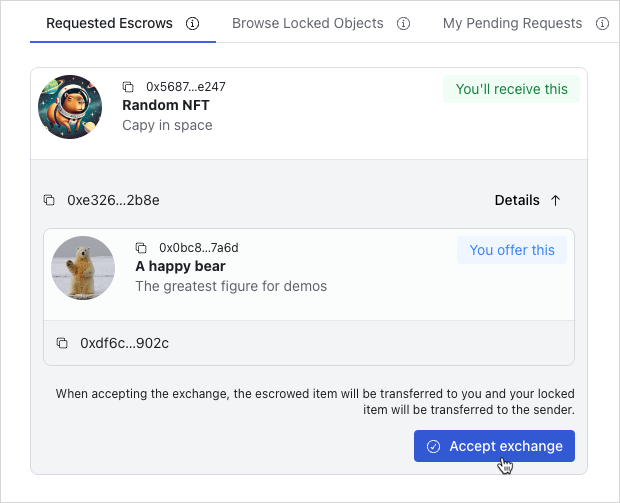
Task: Open the Browse Locked Objects tab
Action: (x=307, y=23)
